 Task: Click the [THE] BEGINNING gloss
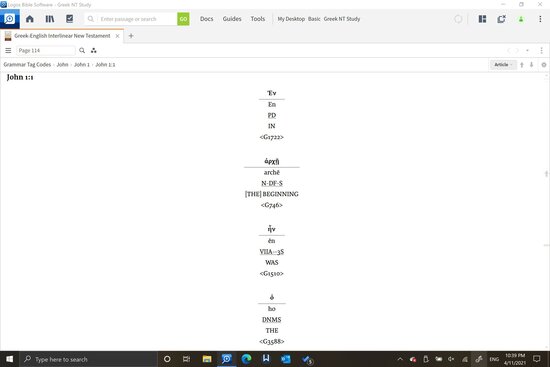coord(272,194)
